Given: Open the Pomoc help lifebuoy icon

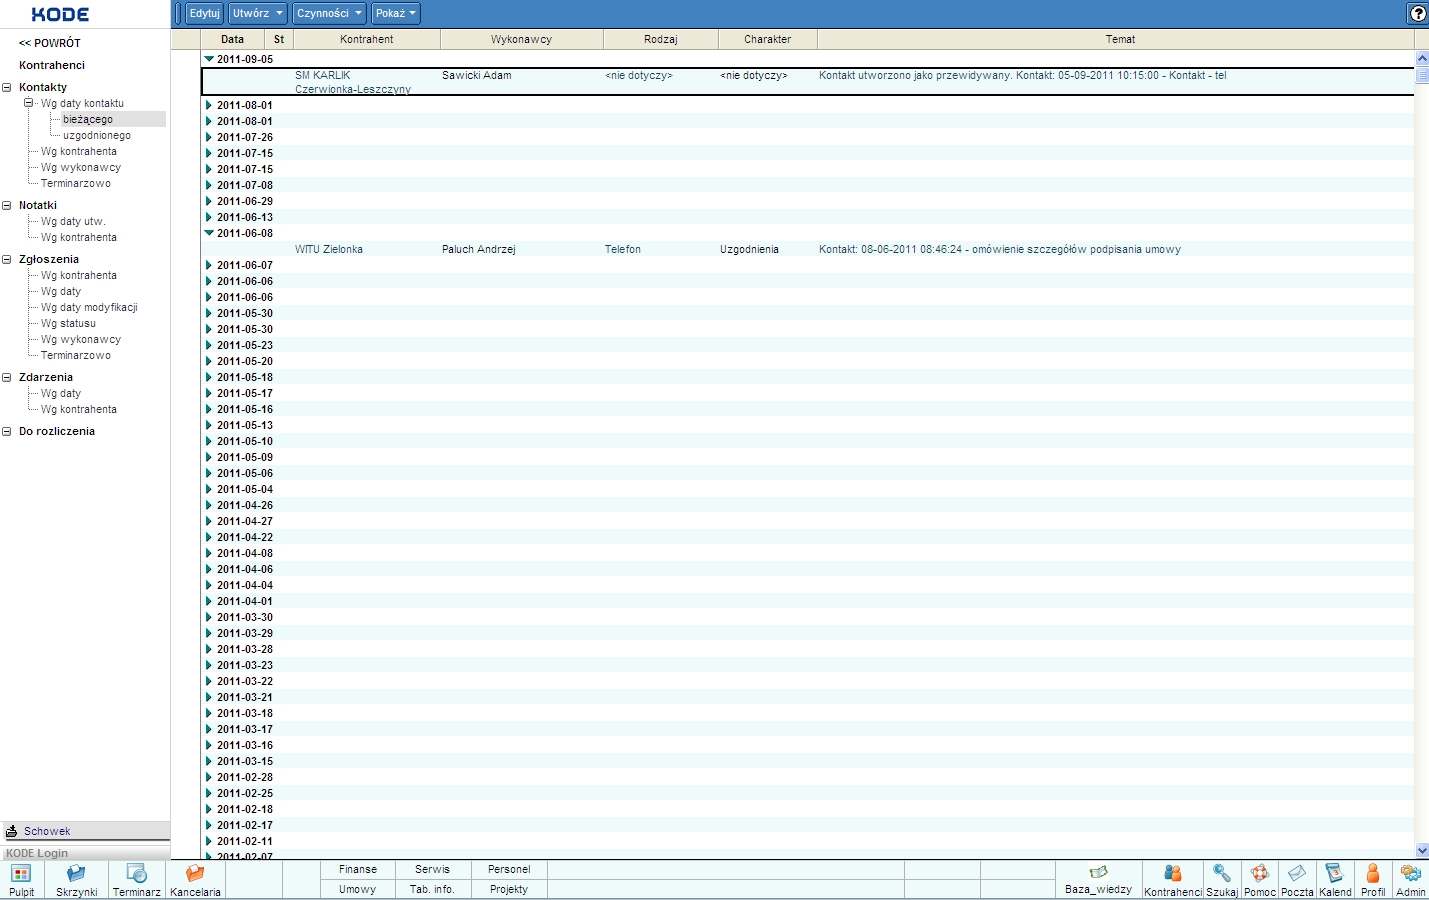Looking at the screenshot, I should (x=1260, y=880).
